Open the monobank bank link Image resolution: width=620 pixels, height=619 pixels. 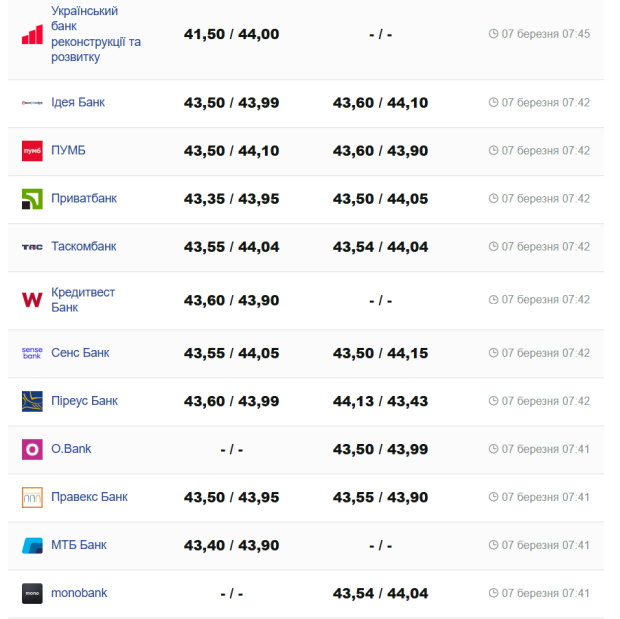(79, 593)
